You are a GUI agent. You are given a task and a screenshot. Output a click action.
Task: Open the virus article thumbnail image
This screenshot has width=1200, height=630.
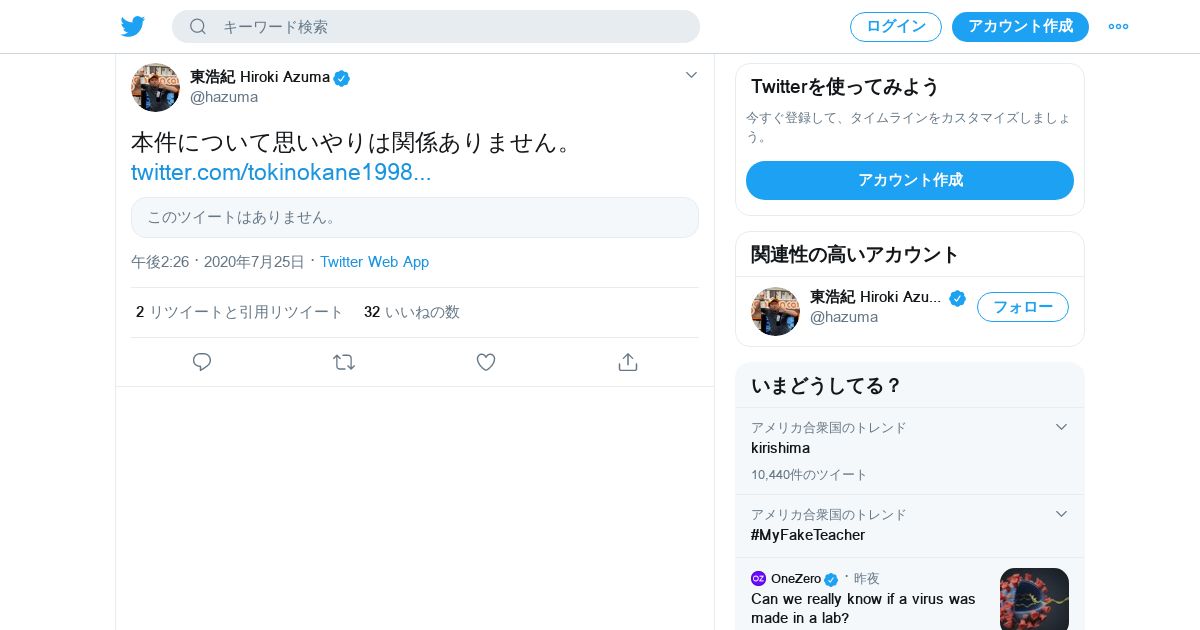(x=1034, y=599)
